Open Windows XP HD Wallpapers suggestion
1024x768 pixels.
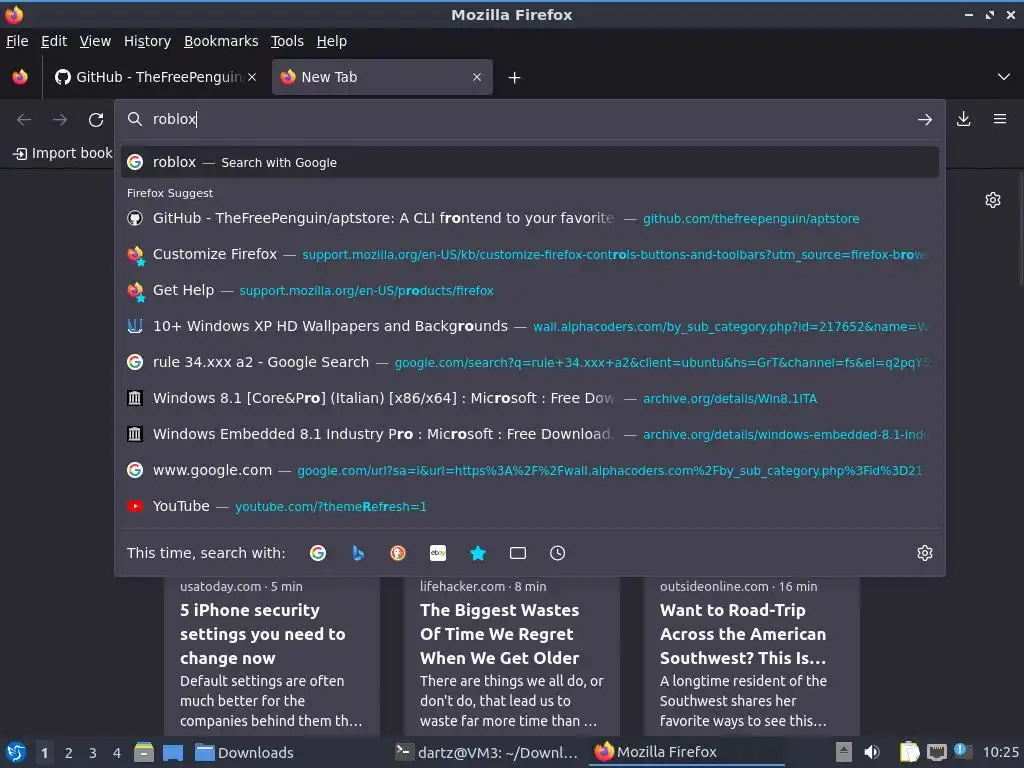click(x=530, y=326)
